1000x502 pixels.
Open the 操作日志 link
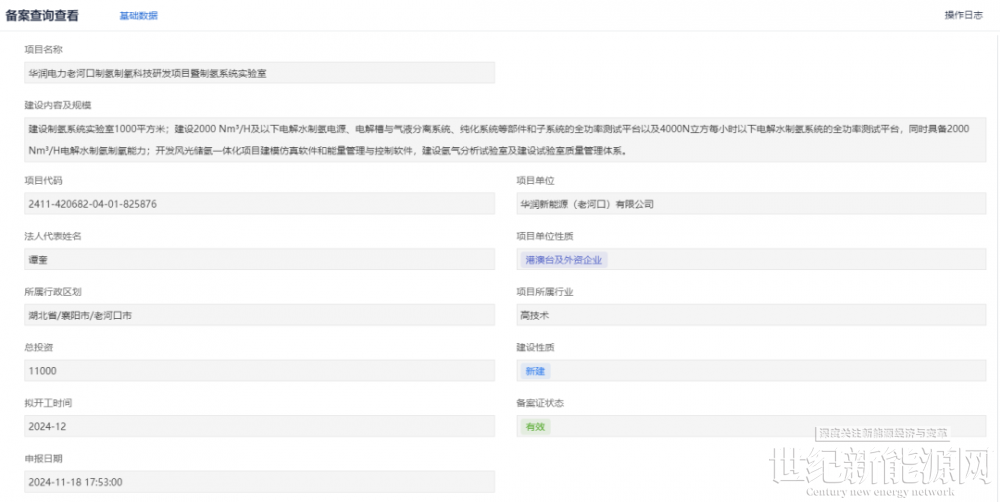click(963, 15)
